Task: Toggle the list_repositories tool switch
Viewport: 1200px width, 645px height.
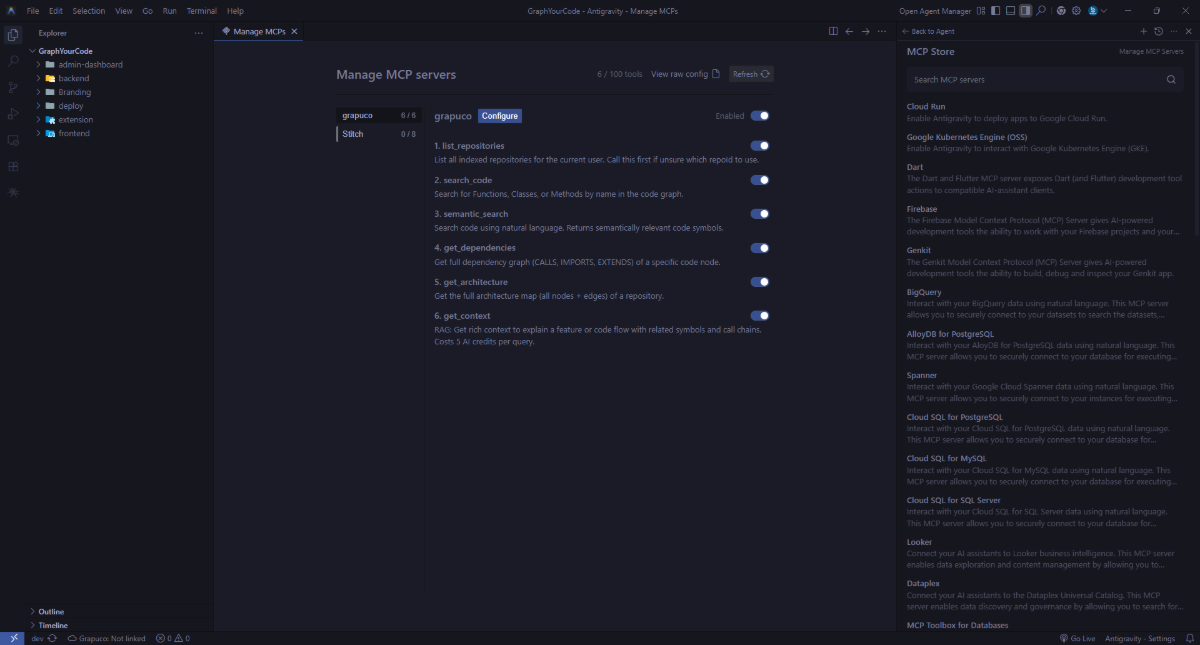Action: click(759, 146)
